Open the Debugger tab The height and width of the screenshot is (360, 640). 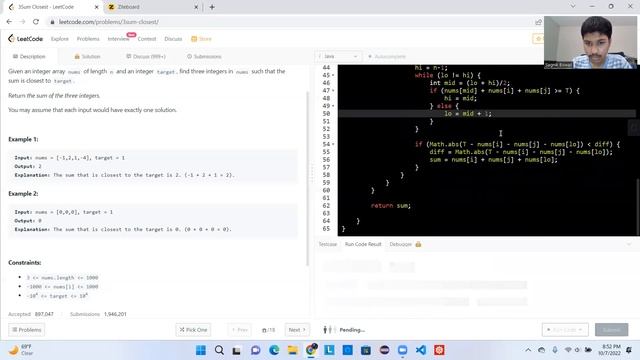click(x=400, y=244)
